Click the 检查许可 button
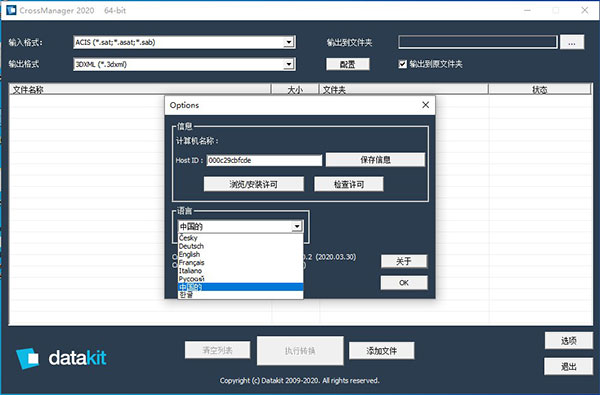Image resolution: width=600 pixels, height=395 pixels. pyautogui.click(x=349, y=184)
